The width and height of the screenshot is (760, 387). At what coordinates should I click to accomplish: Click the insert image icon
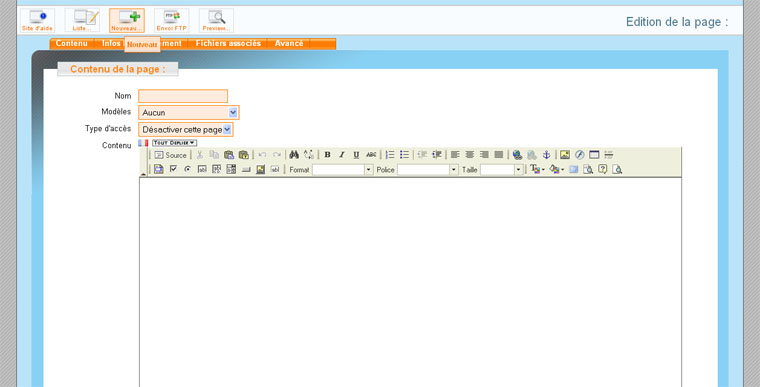pos(565,155)
